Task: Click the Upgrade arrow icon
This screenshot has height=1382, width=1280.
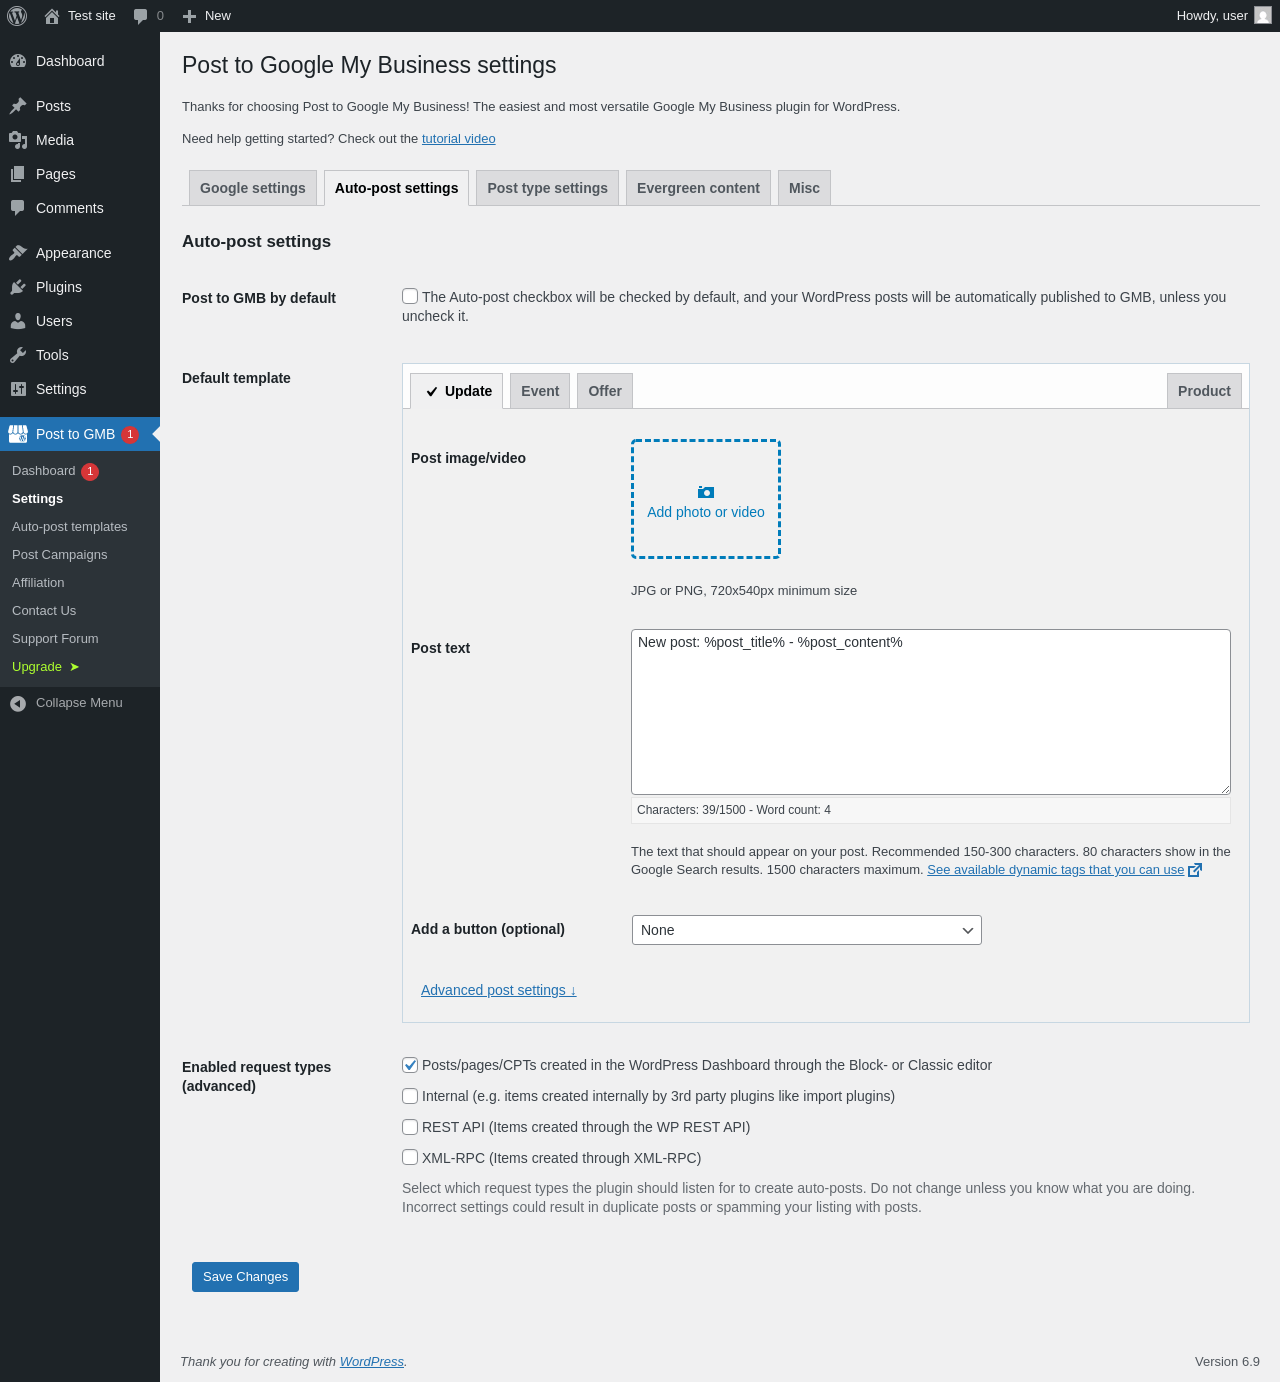Action: tap(74, 667)
